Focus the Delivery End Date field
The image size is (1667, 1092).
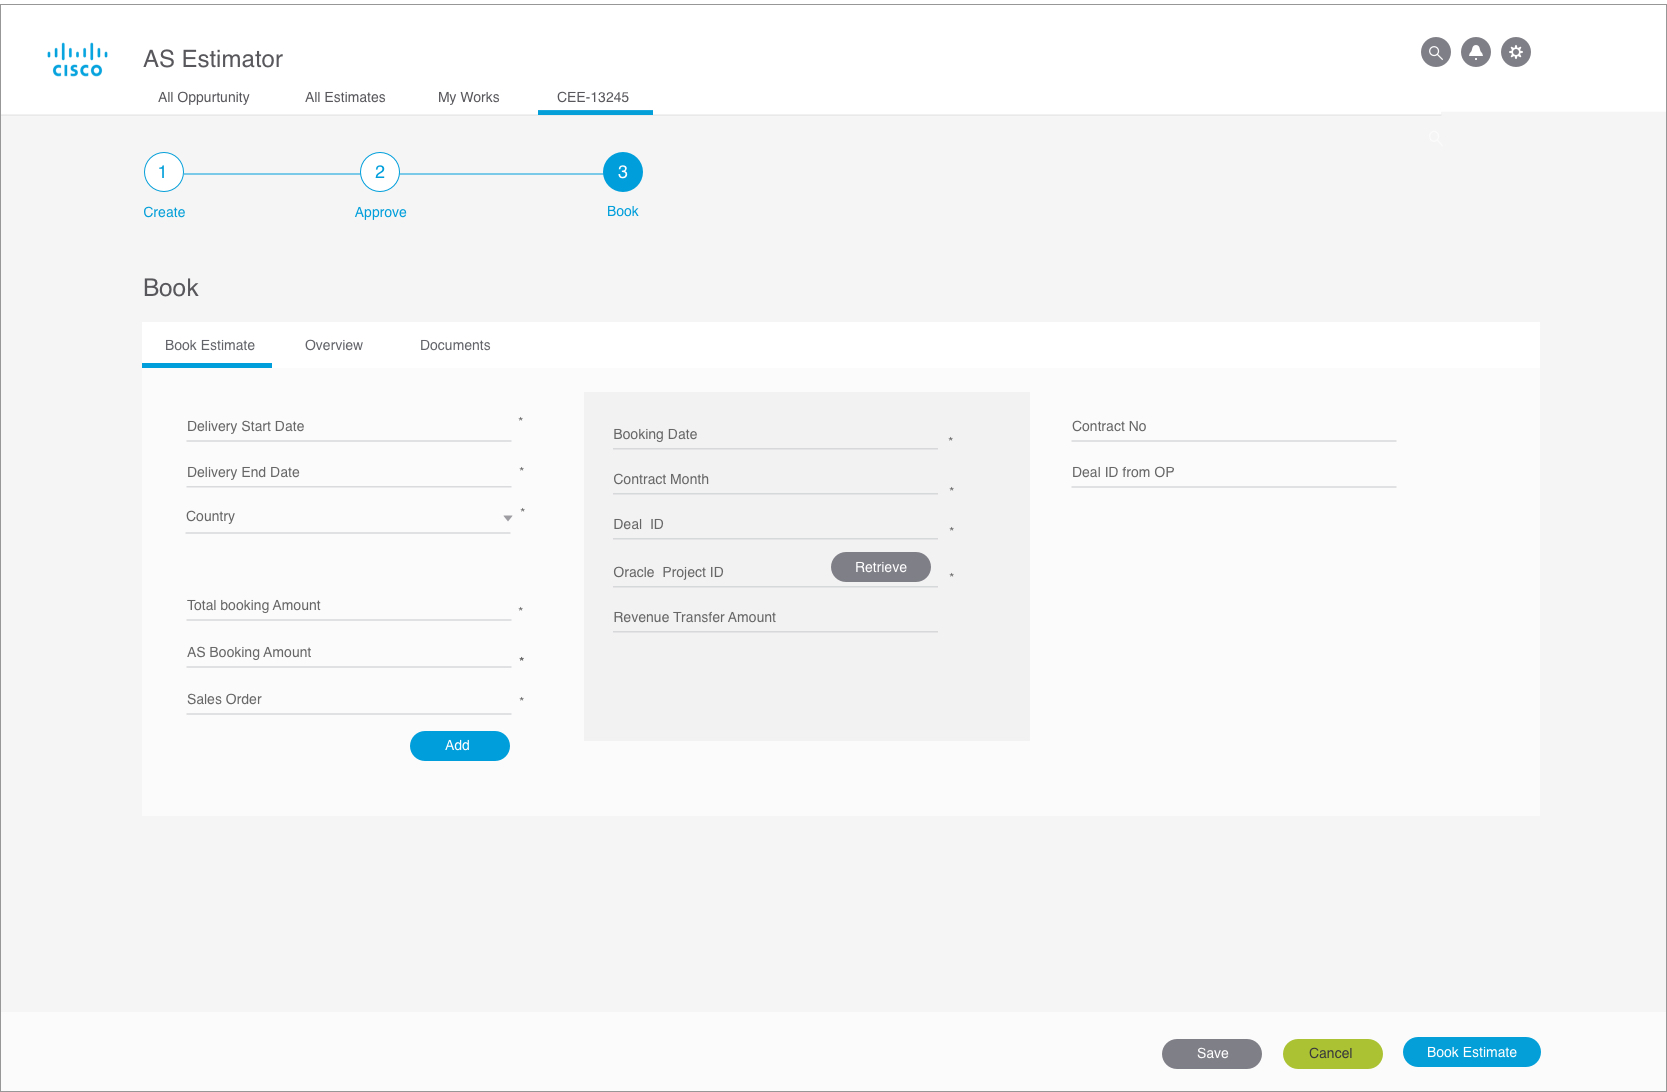point(349,473)
